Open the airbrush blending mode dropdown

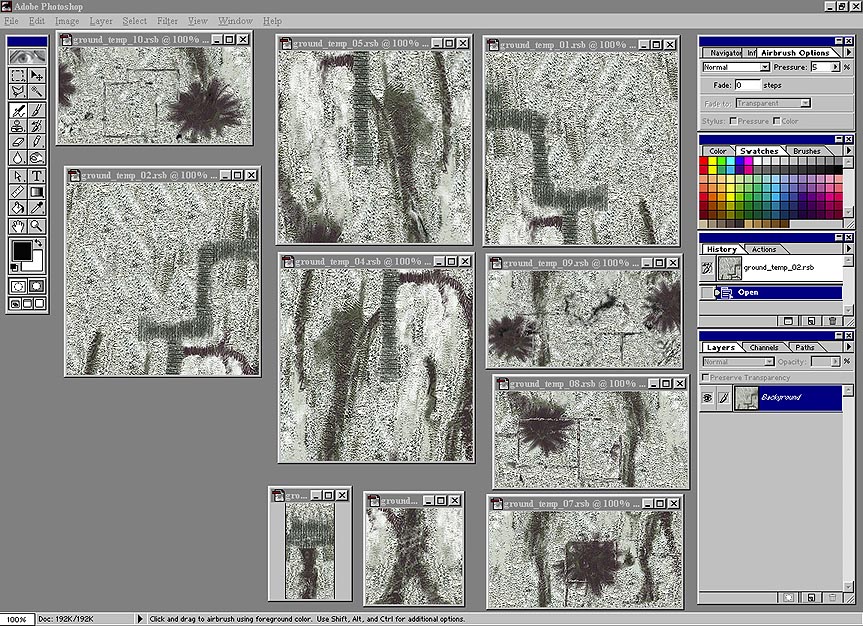tap(765, 66)
